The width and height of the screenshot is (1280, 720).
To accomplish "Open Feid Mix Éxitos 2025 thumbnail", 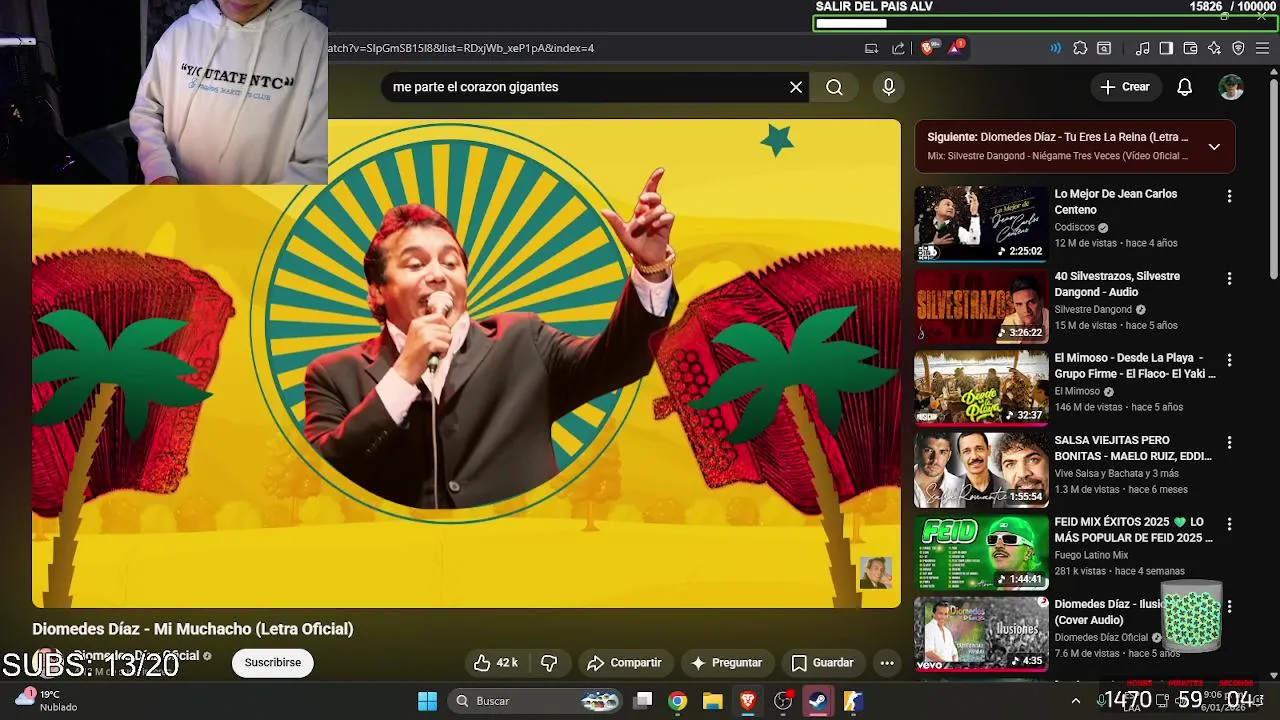I will [x=981, y=552].
